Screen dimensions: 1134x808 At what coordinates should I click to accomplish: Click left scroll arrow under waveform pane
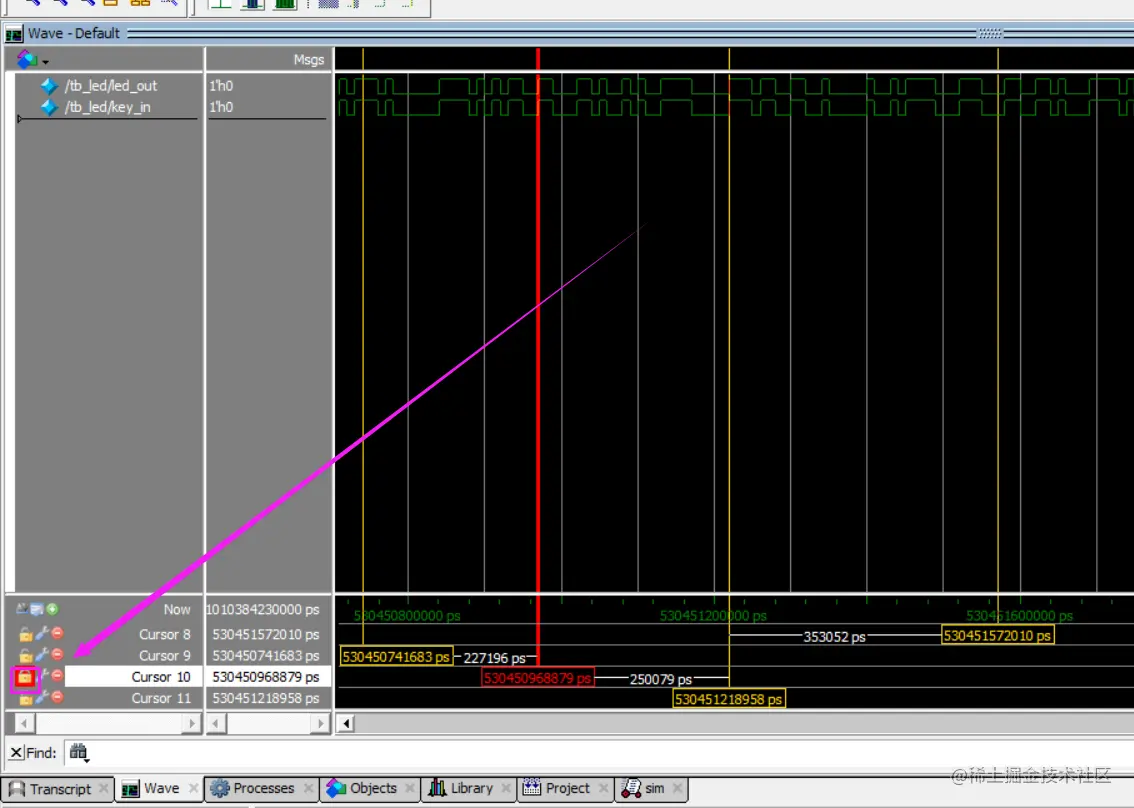[x=346, y=723]
